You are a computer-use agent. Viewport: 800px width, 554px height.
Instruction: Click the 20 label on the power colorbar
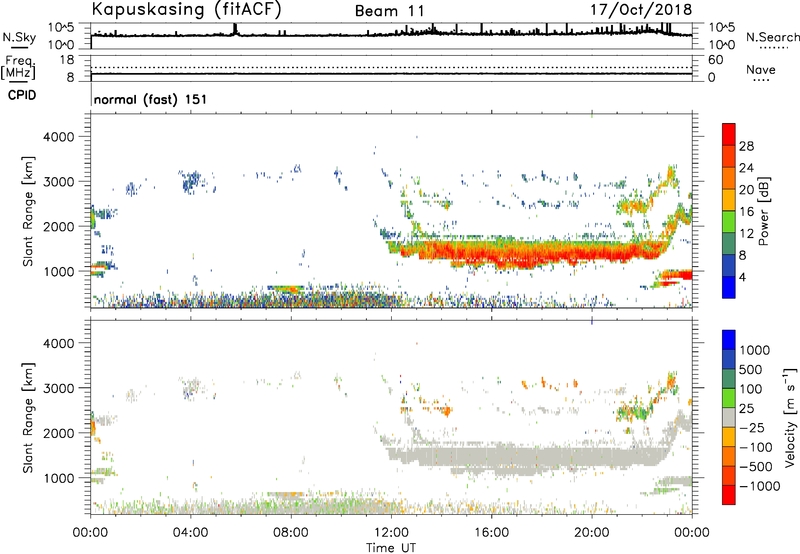pyautogui.click(x=746, y=190)
